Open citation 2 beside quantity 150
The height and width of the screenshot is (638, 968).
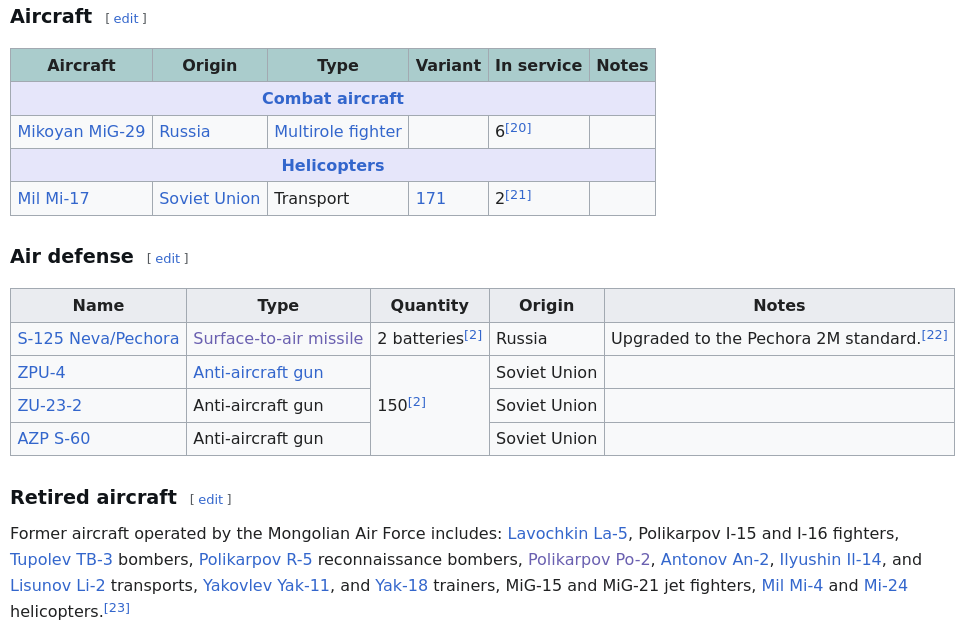[x=417, y=402]
